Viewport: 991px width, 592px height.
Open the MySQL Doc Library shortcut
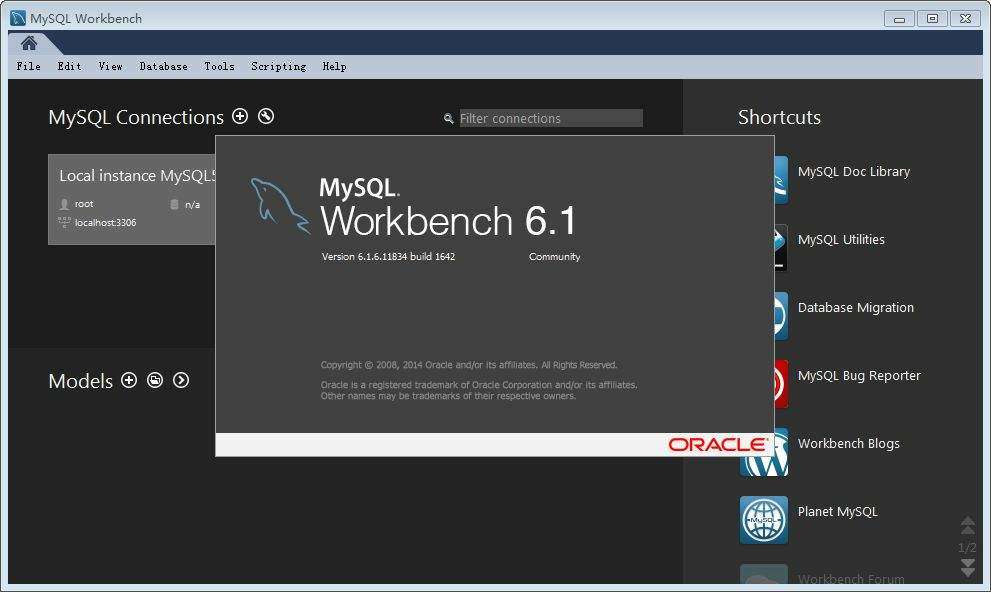[x=854, y=172]
